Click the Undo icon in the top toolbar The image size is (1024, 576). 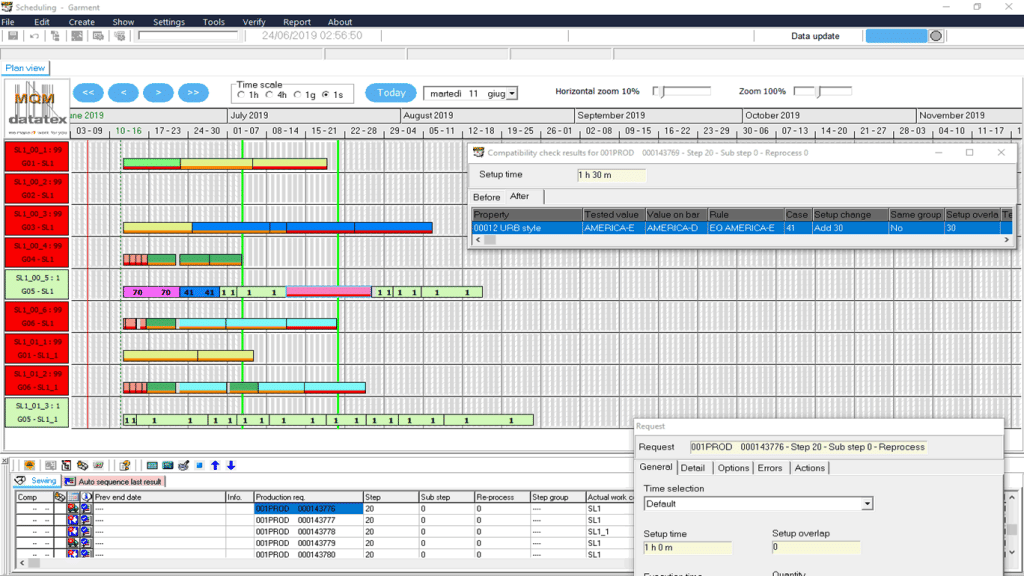click(x=34, y=36)
